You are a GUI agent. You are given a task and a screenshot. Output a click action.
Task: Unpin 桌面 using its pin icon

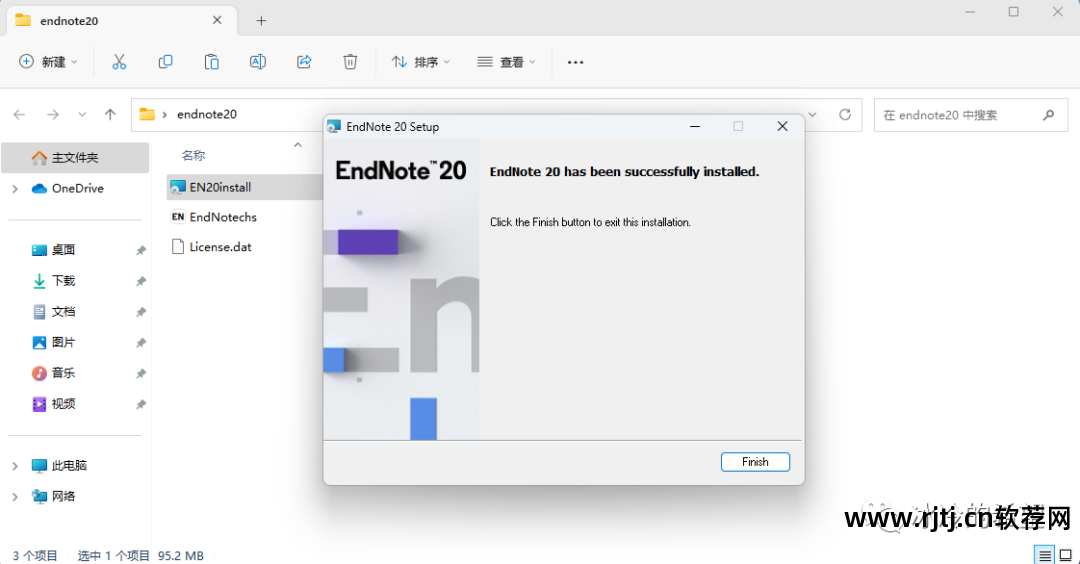click(x=141, y=251)
